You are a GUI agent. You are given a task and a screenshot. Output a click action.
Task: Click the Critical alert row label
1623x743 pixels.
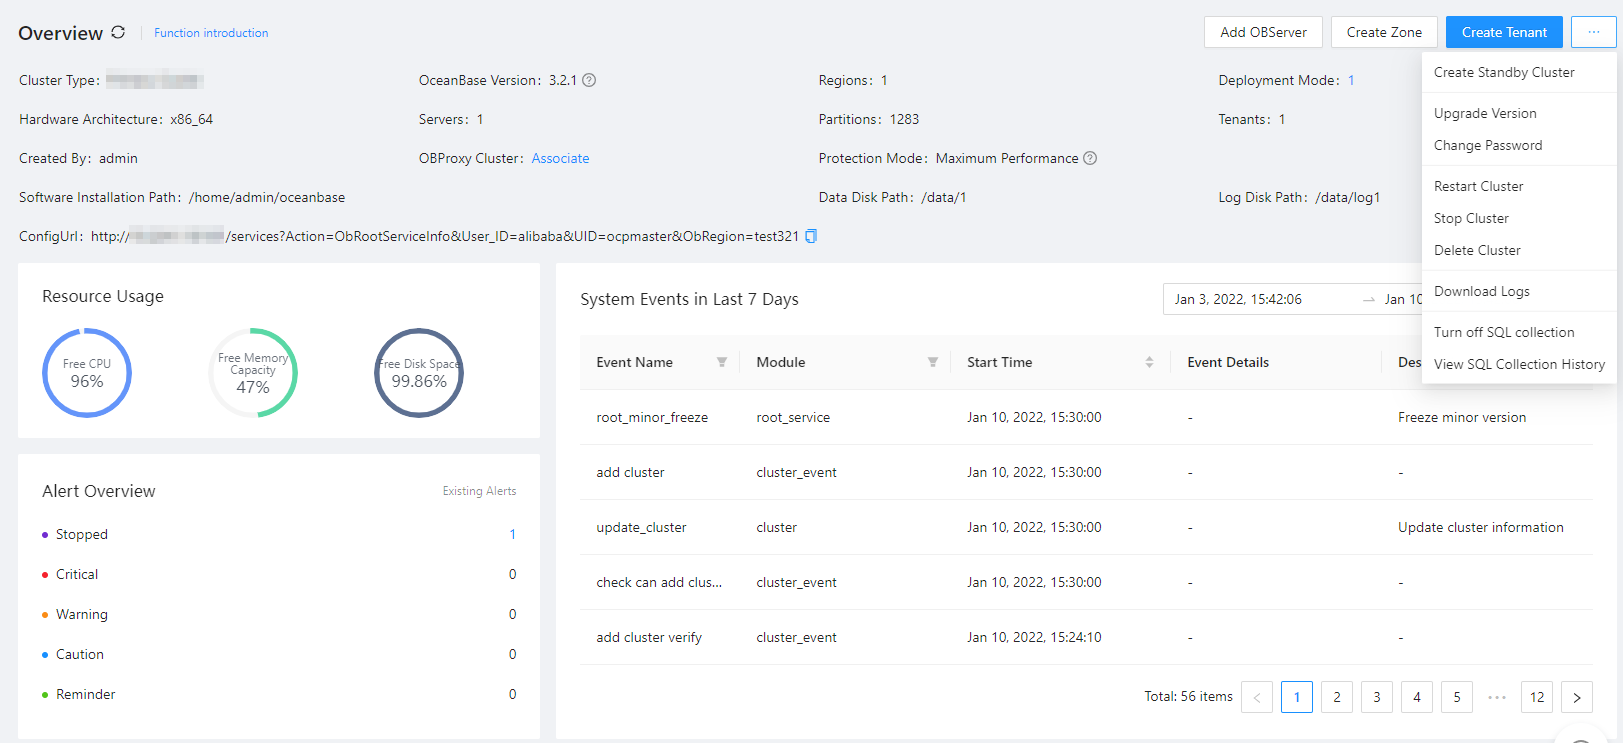pyautogui.click(x=77, y=574)
